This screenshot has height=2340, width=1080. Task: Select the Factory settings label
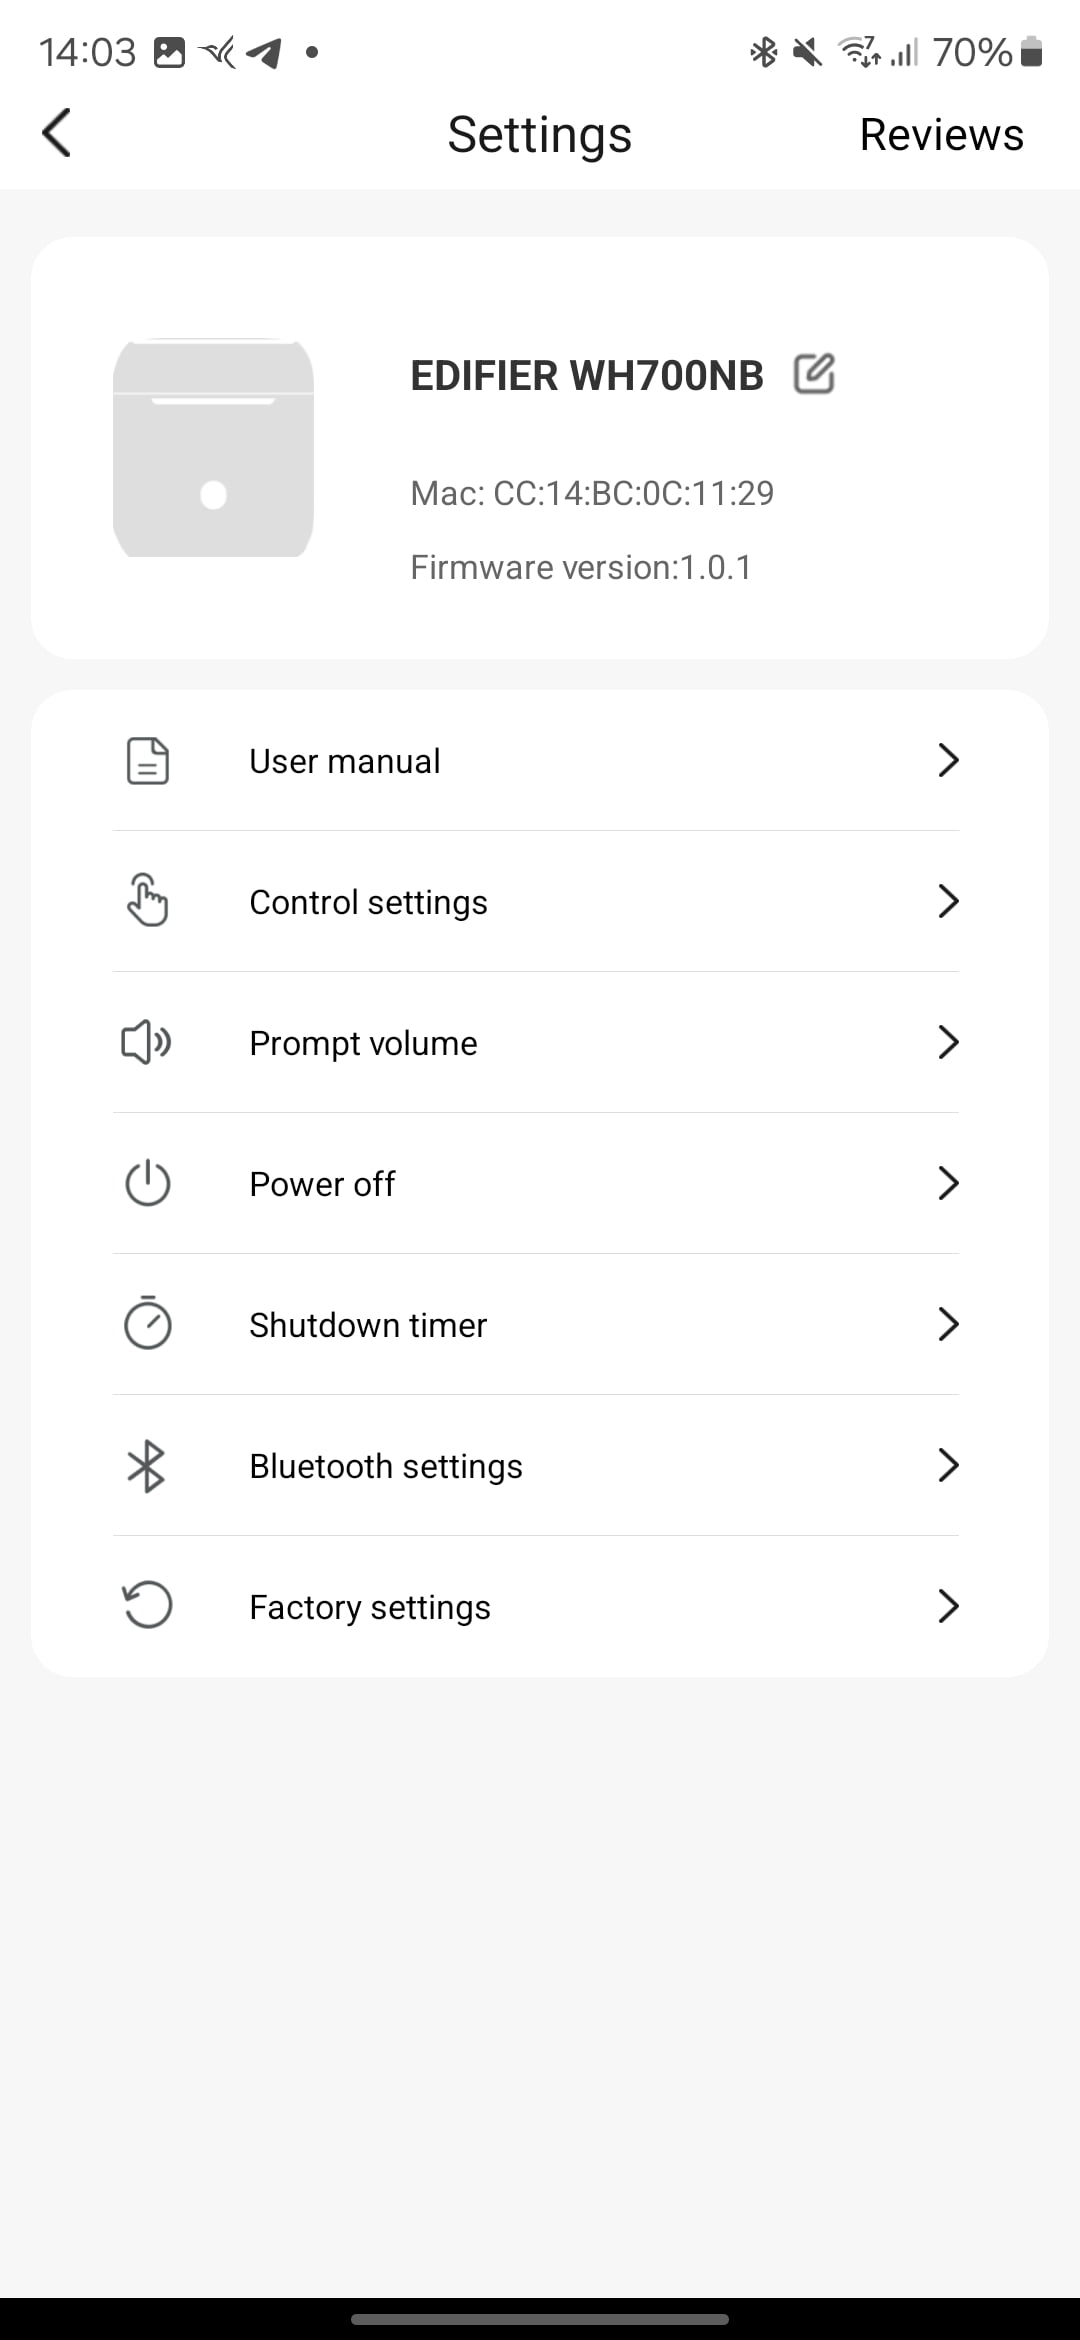click(370, 1607)
